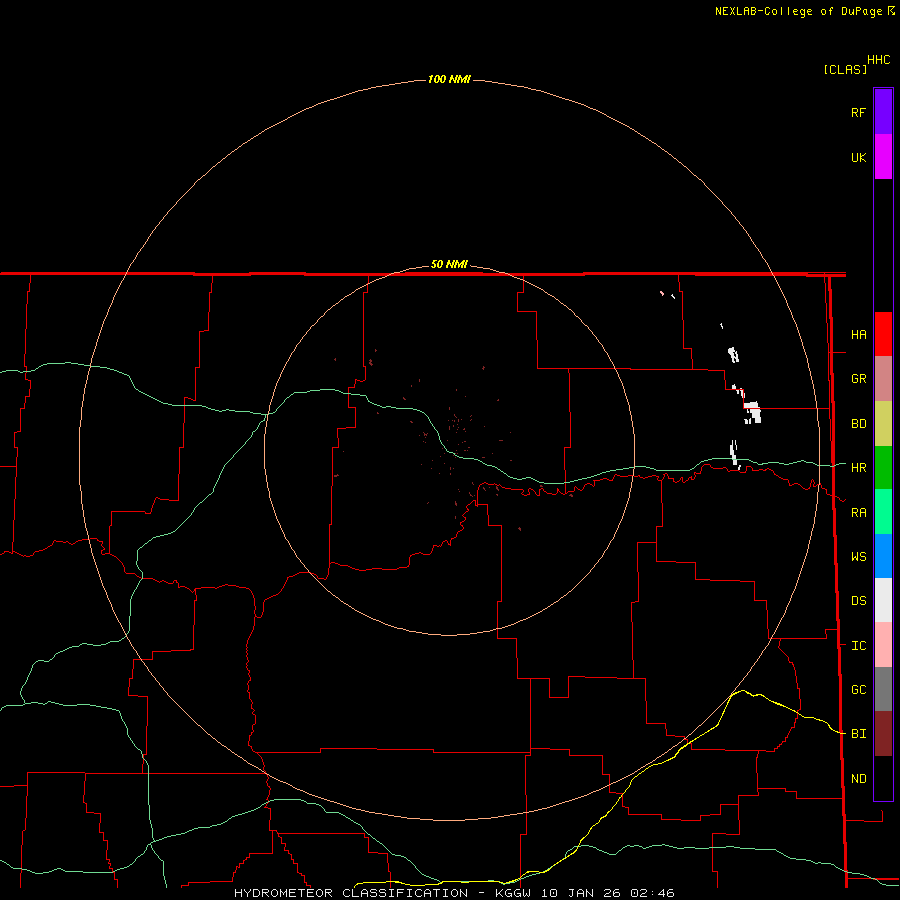Click the BI dark red swatch
Viewport: 900px width, 900px height.
pyautogui.click(x=883, y=734)
